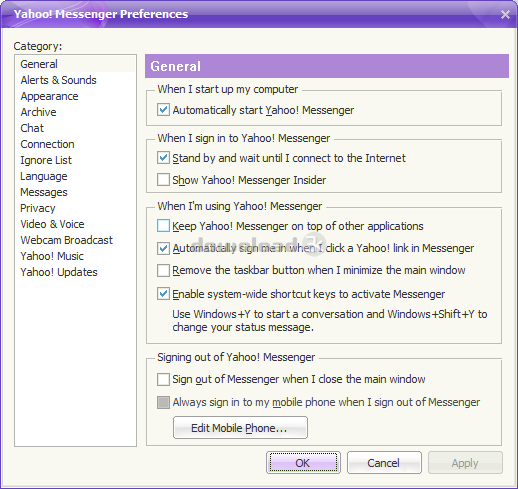The image size is (518, 489).
Task: Select the Chat category
Action: (x=32, y=128)
